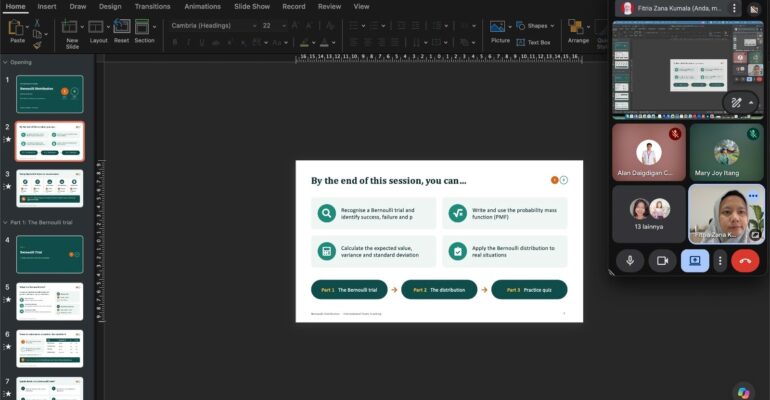
Task: Open the View tab
Action: pyautogui.click(x=361, y=6)
